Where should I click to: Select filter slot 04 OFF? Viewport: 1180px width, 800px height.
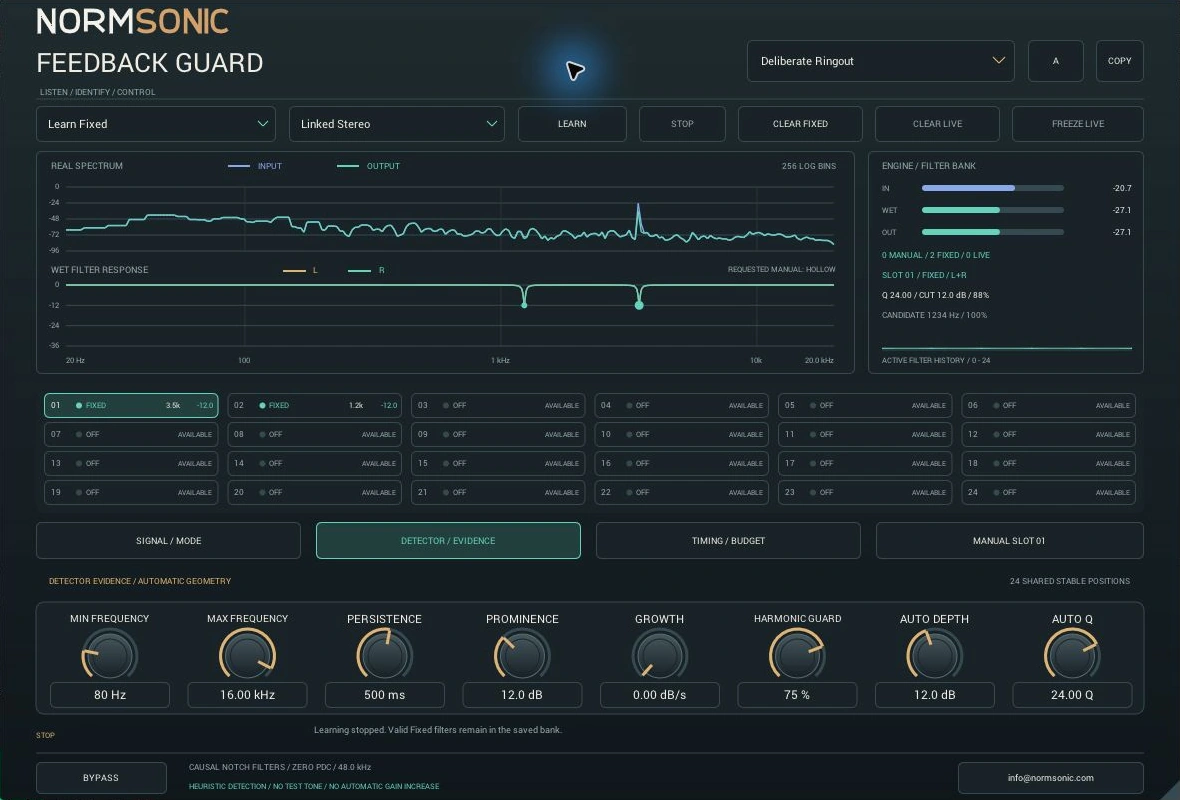[x=682, y=405]
